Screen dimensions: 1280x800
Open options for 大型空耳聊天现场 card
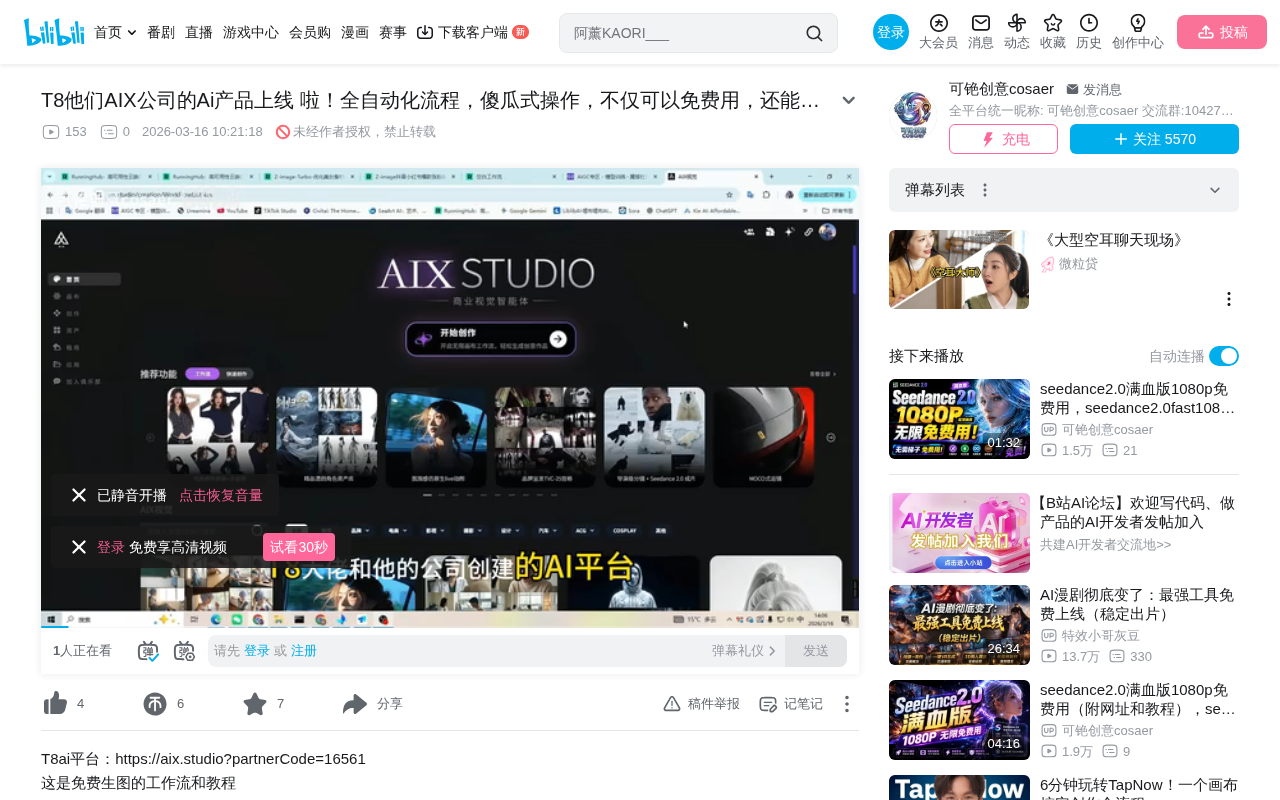point(1229,299)
